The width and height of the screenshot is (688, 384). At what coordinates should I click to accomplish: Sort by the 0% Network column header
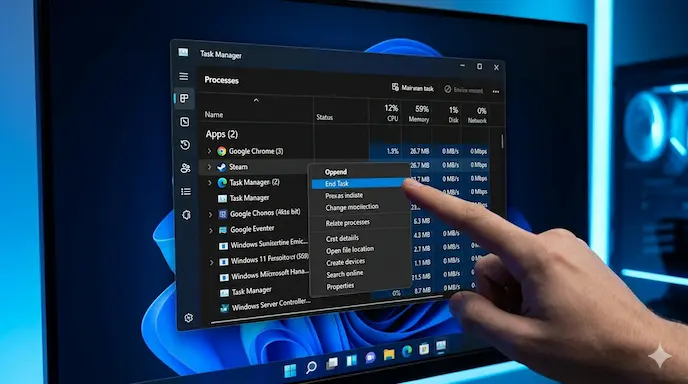[478, 115]
